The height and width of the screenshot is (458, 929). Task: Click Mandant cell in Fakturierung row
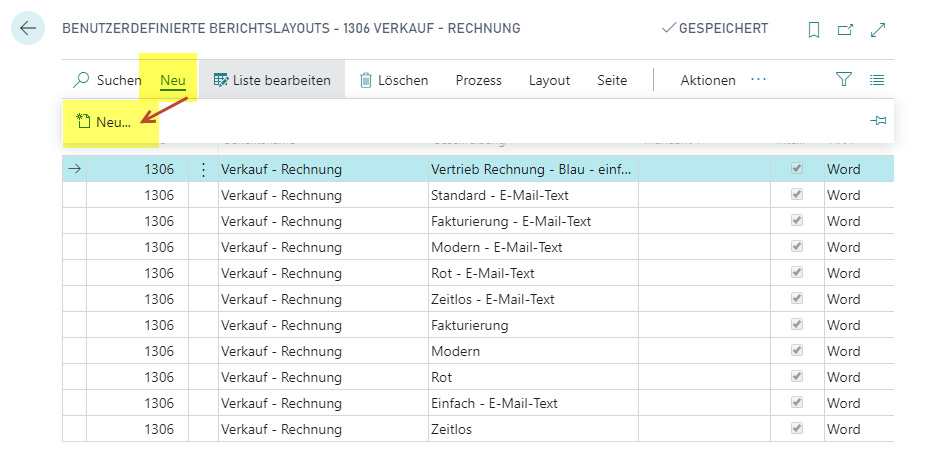704,325
